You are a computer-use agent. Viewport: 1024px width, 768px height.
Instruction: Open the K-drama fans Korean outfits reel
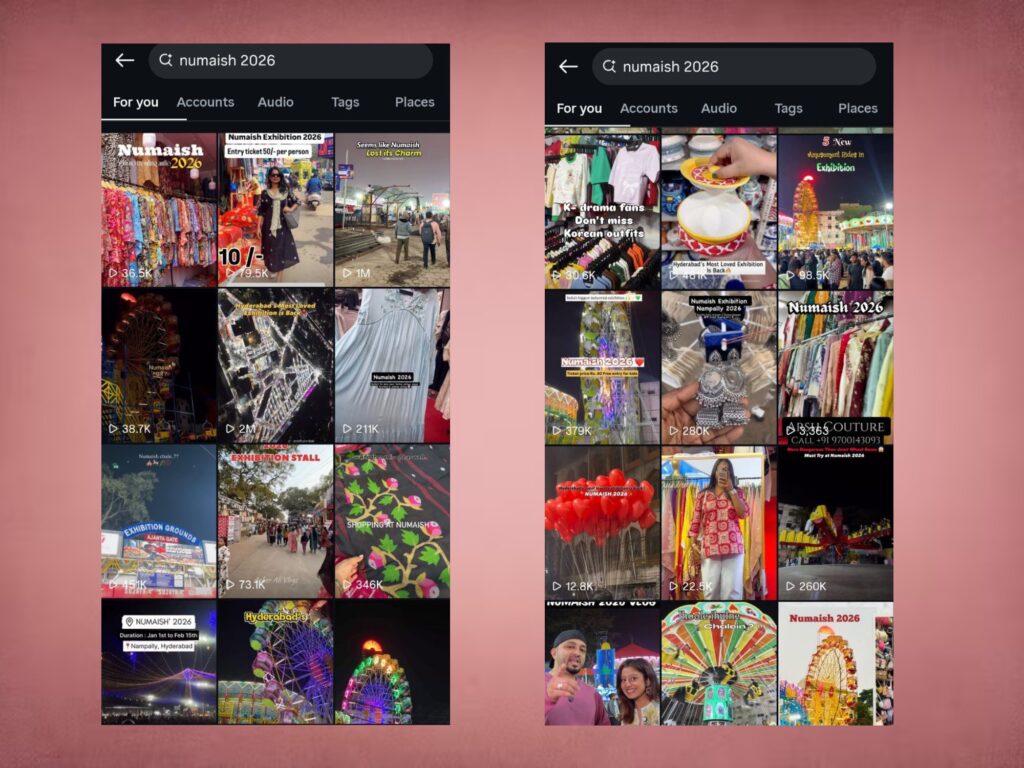click(x=602, y=209)
